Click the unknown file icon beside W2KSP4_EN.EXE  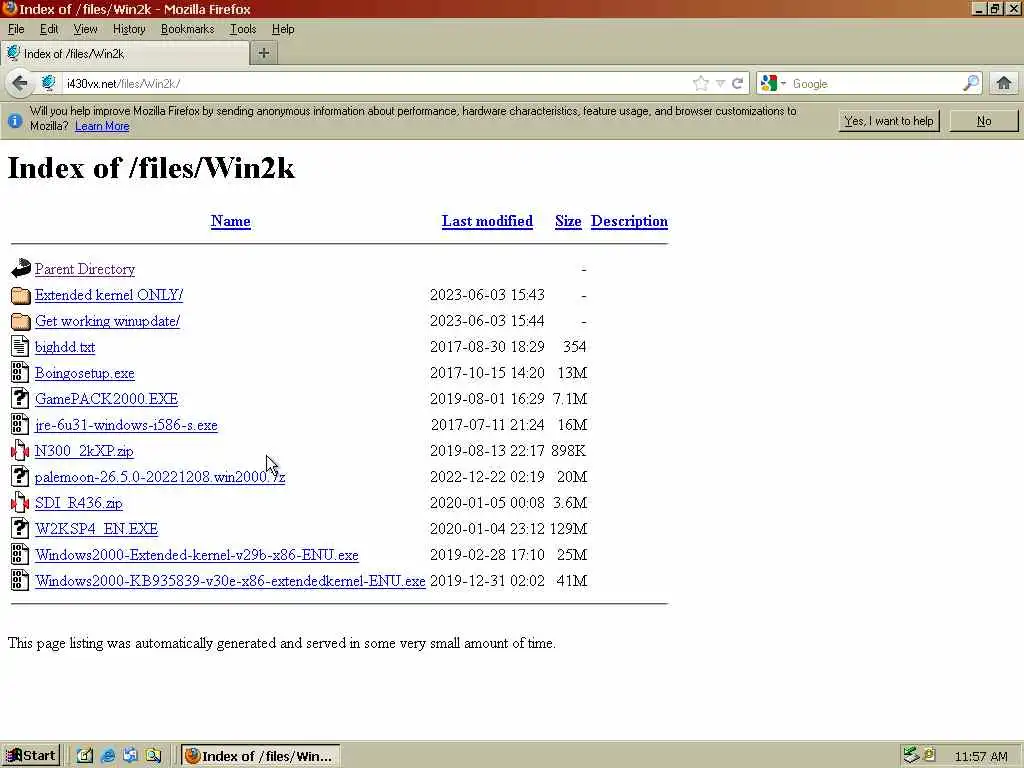click(x=20, y=528)
